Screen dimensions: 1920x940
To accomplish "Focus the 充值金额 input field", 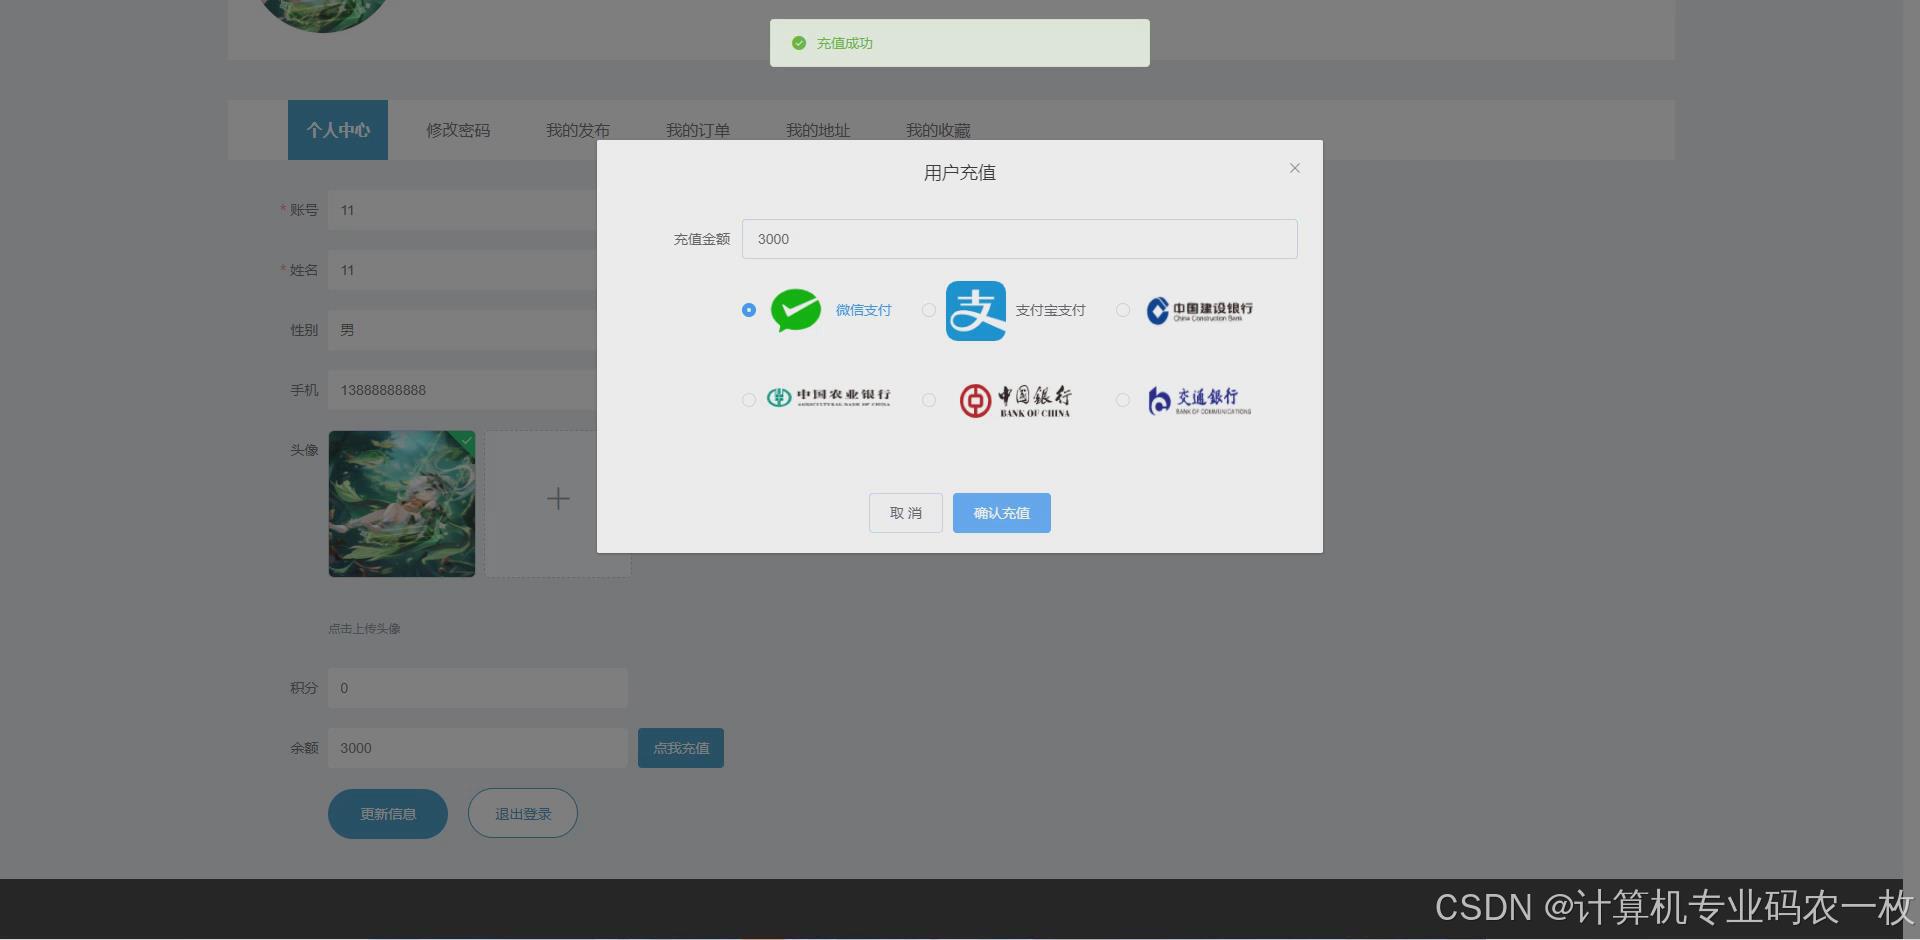I will (1020, 239).
